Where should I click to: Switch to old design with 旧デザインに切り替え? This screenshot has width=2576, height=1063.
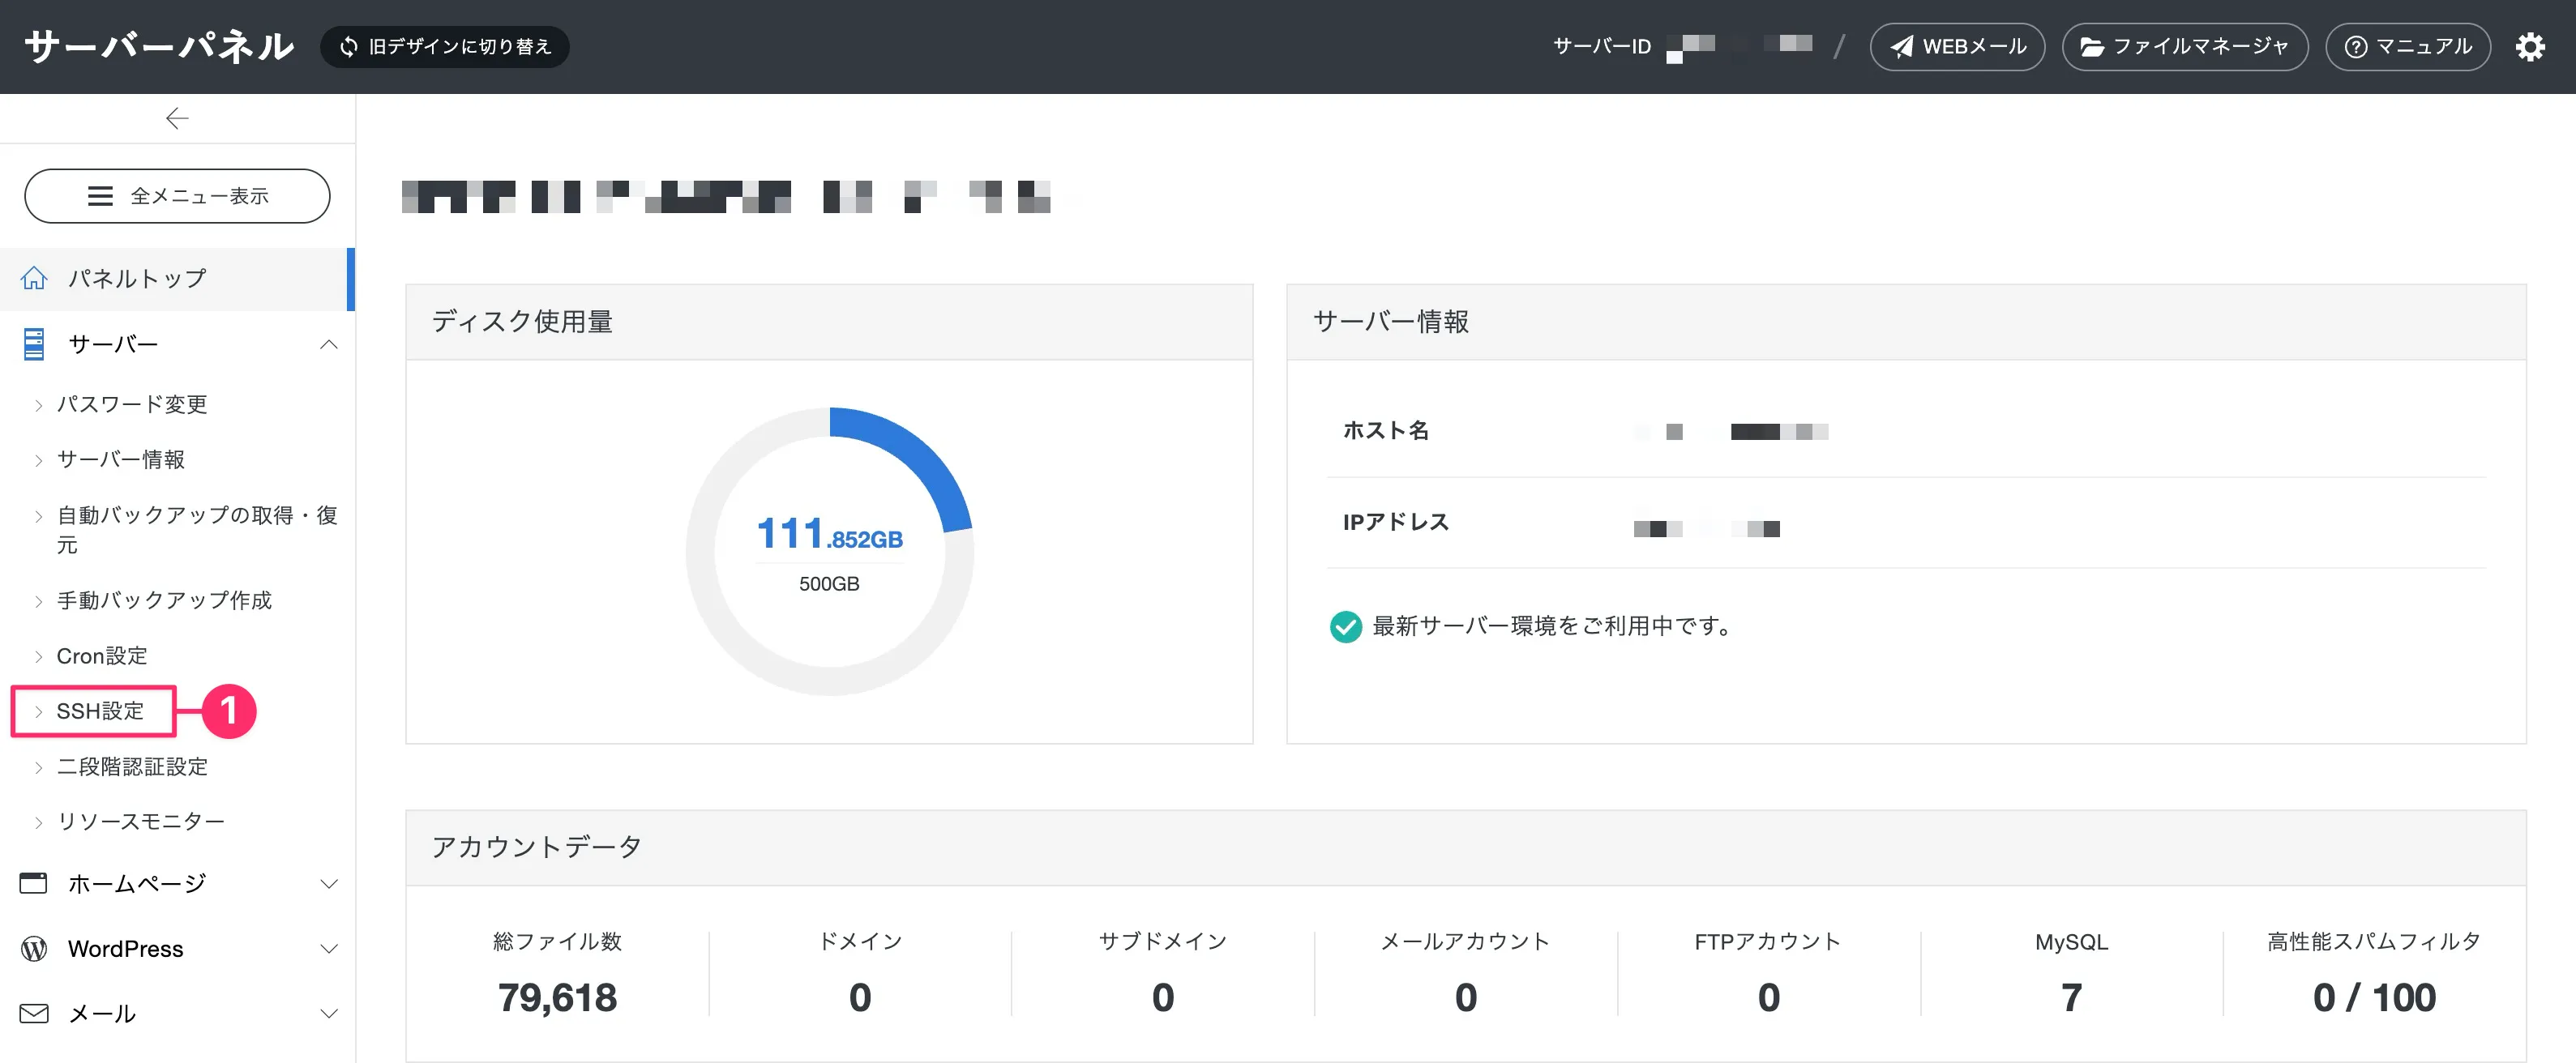coord(445,47)
